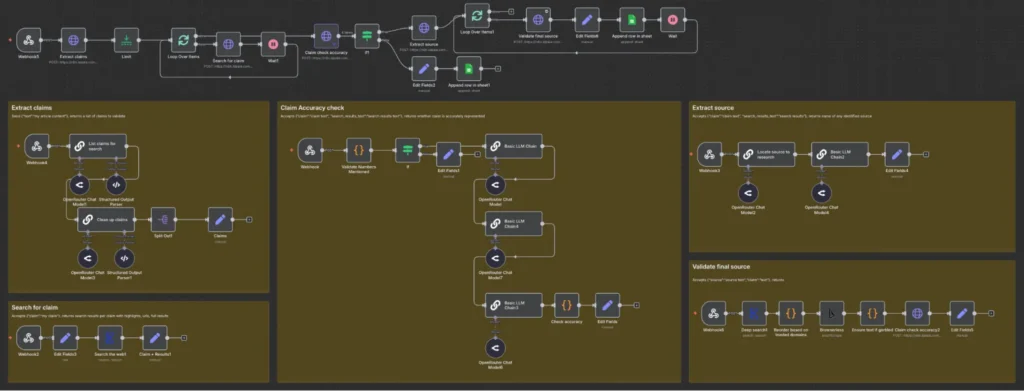Open the Claim + Results1 node

[x=155, y=338]
